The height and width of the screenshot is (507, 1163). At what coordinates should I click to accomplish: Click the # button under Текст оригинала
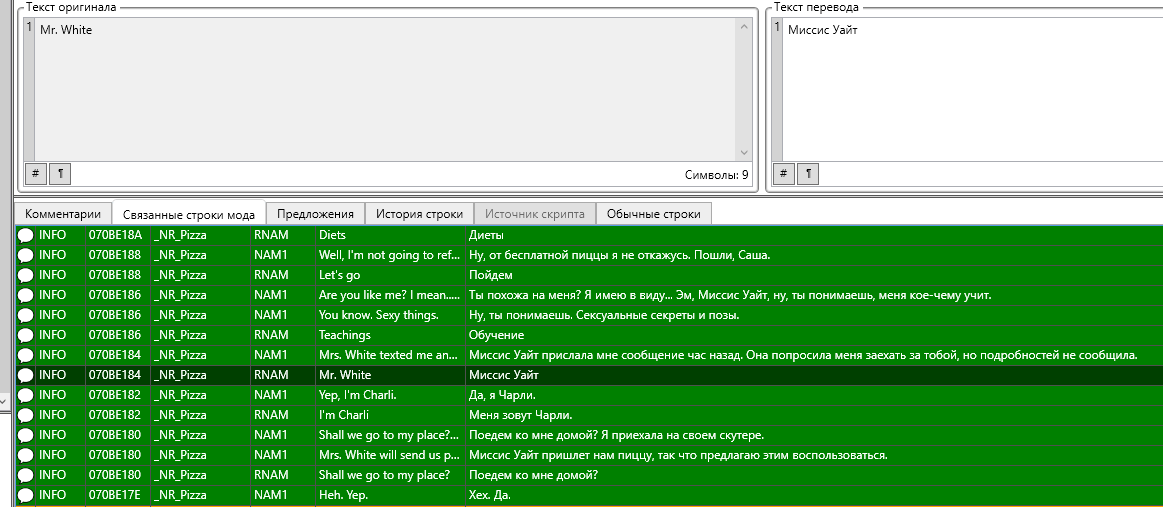coord(36,174)
